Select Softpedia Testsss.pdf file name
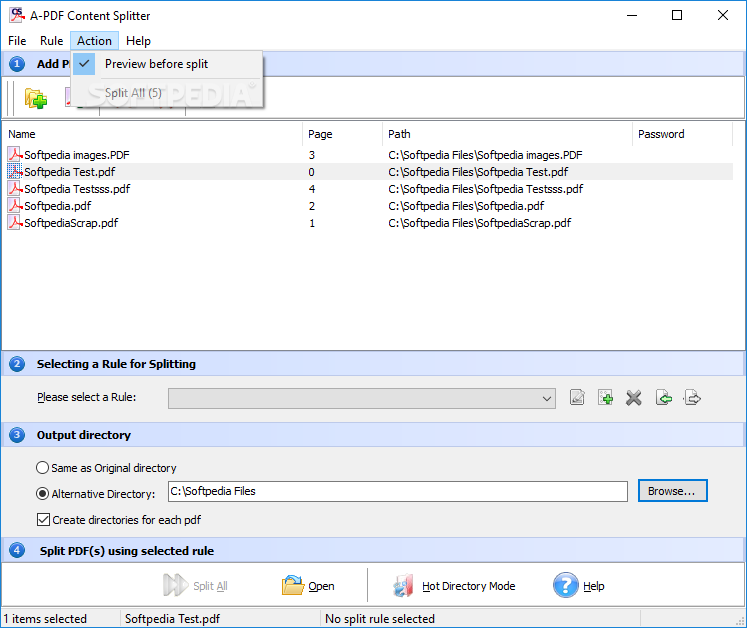This screenshot has width=747, height=628. tap(77, 189)
